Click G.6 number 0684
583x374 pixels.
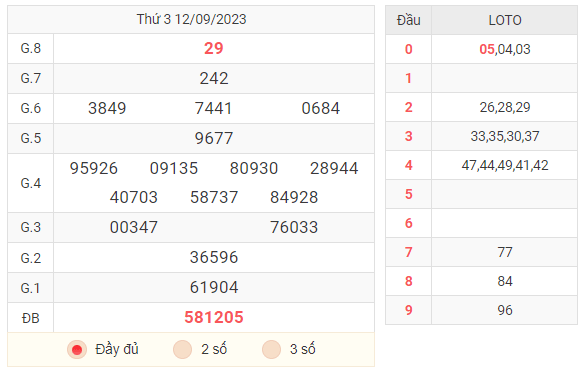click(x=321, y=109)
